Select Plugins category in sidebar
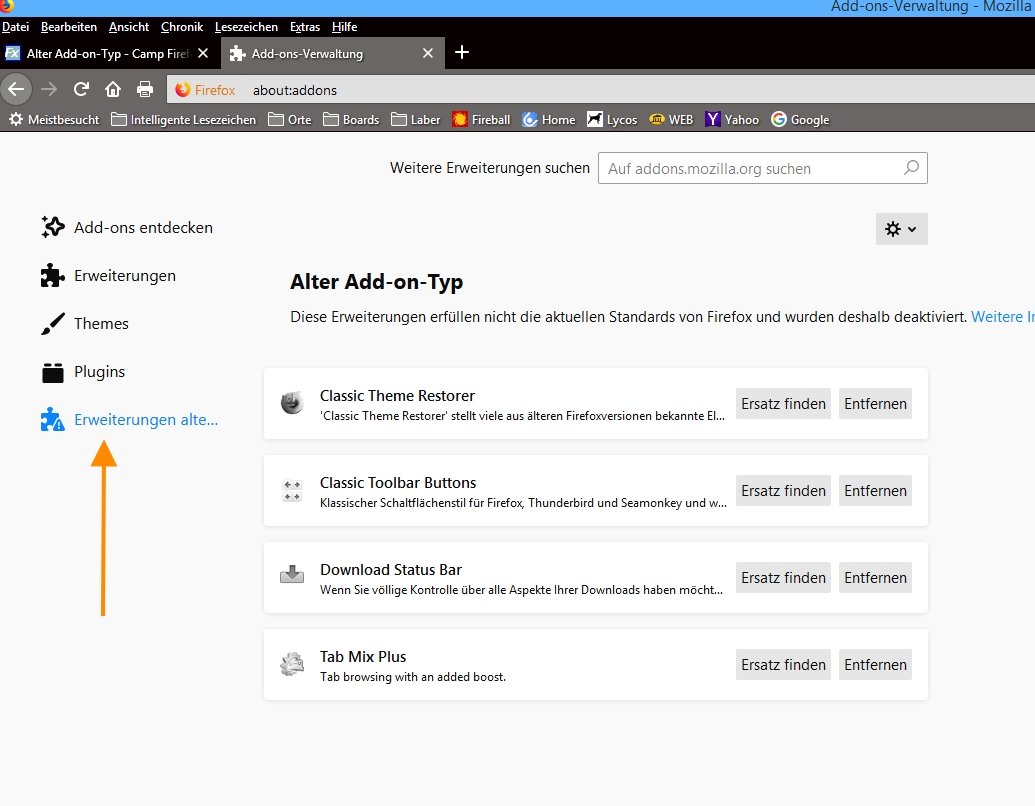 83,372
